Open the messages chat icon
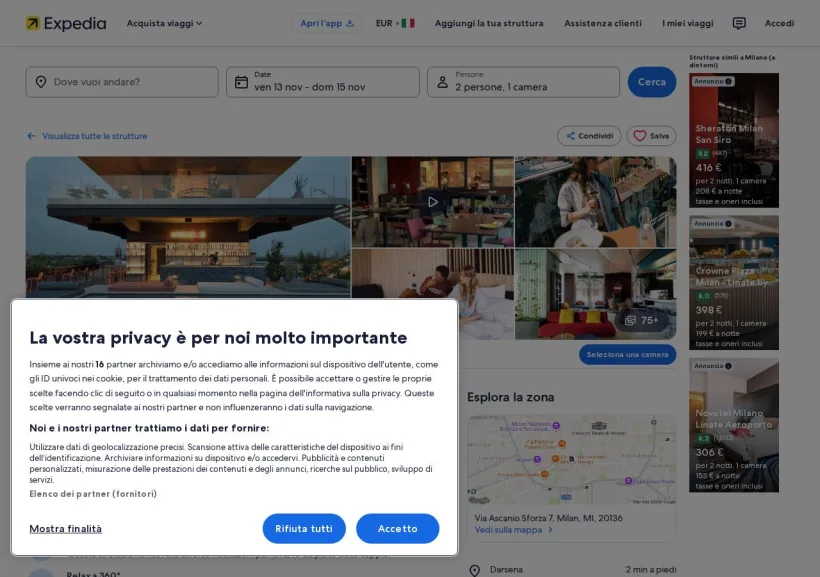This screenshot has width=820, height=577. (x=739, y=24)
